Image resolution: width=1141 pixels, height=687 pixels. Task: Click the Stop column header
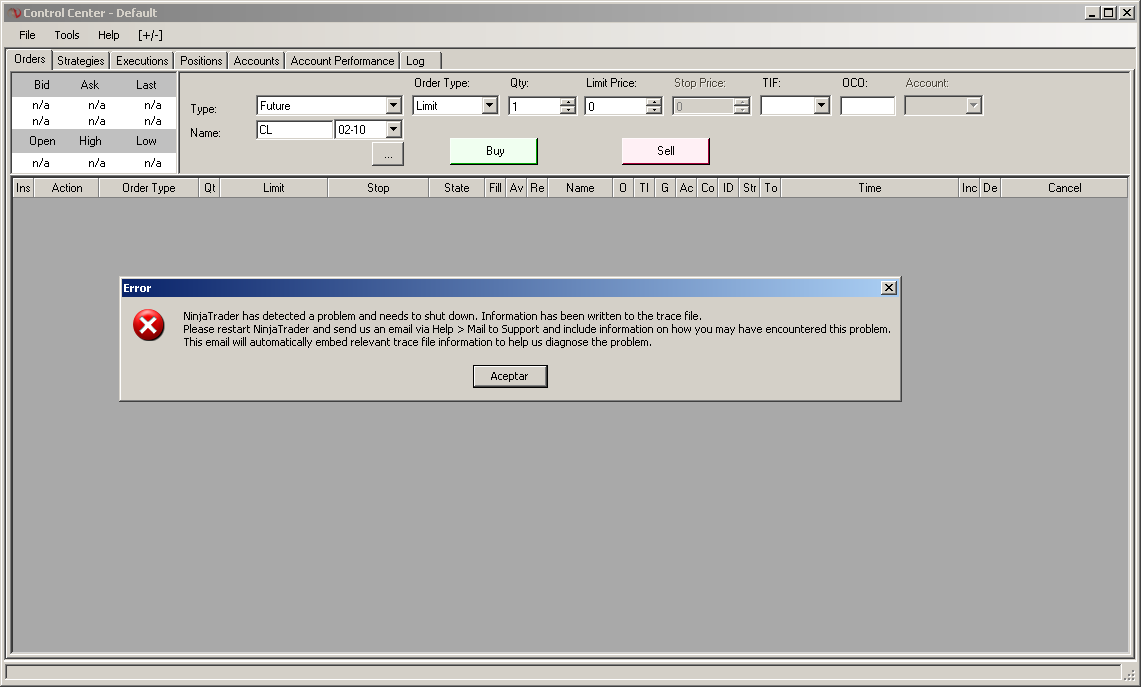click(x=378, y=188)
